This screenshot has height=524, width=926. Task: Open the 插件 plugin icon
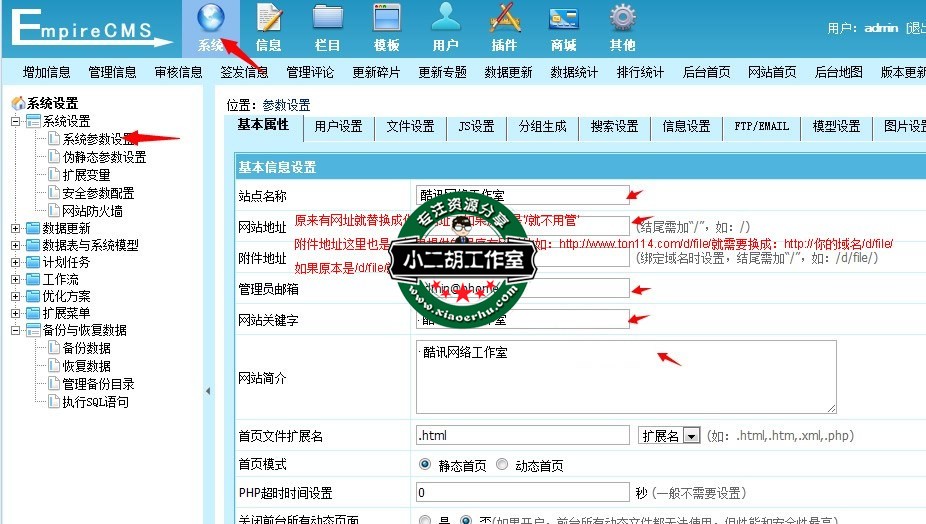pyautogui.click(x=504, y=20)
